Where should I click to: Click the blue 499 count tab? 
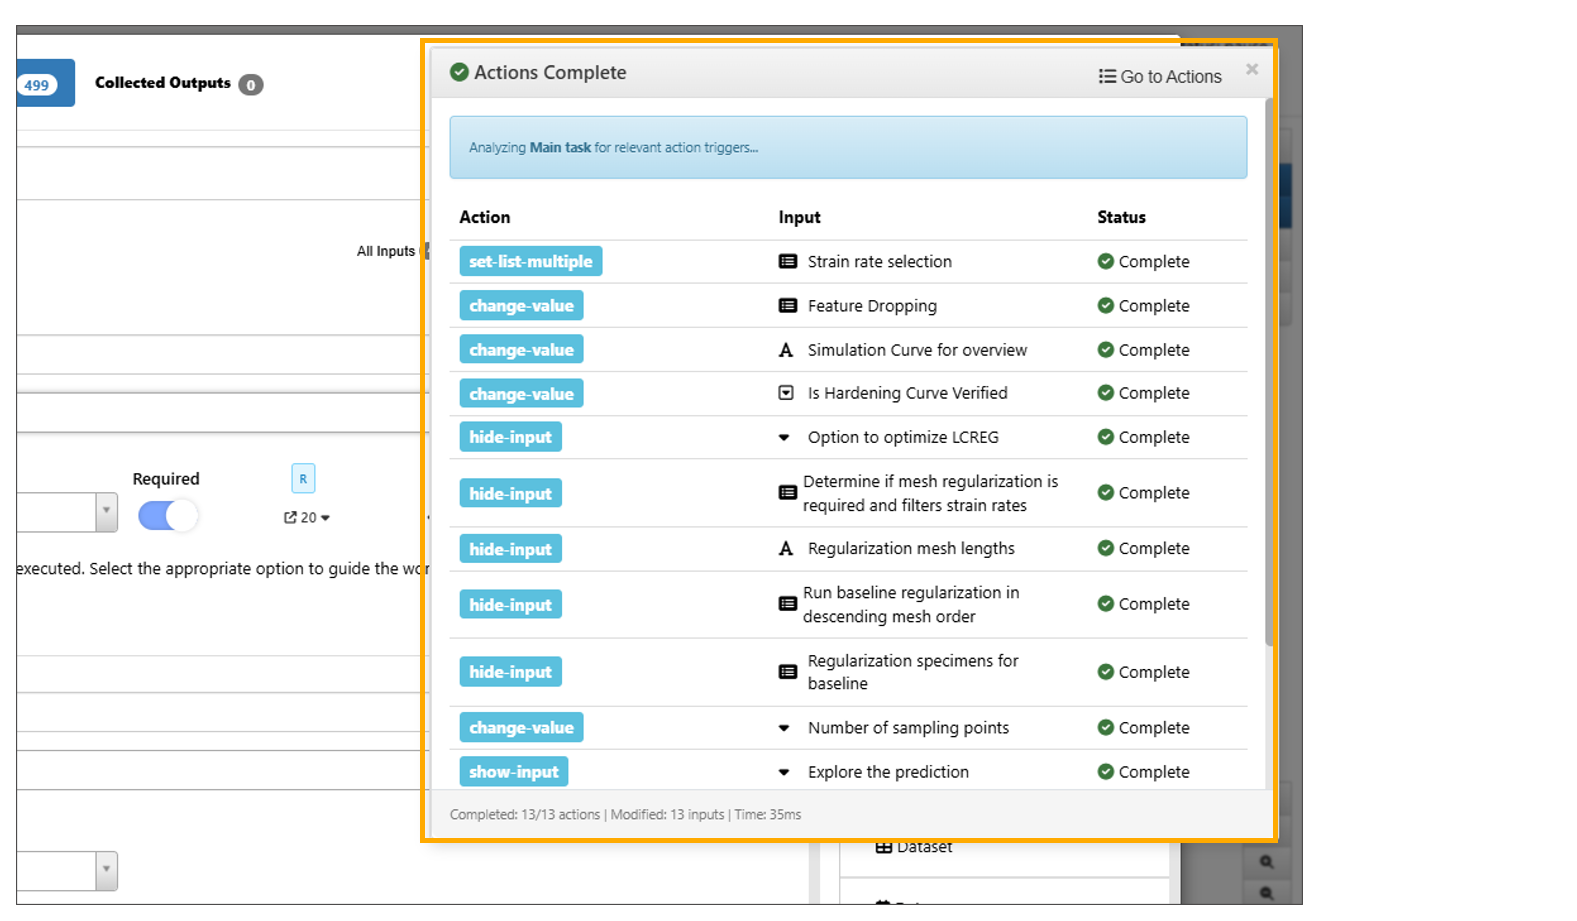click(x=40, y=84)
